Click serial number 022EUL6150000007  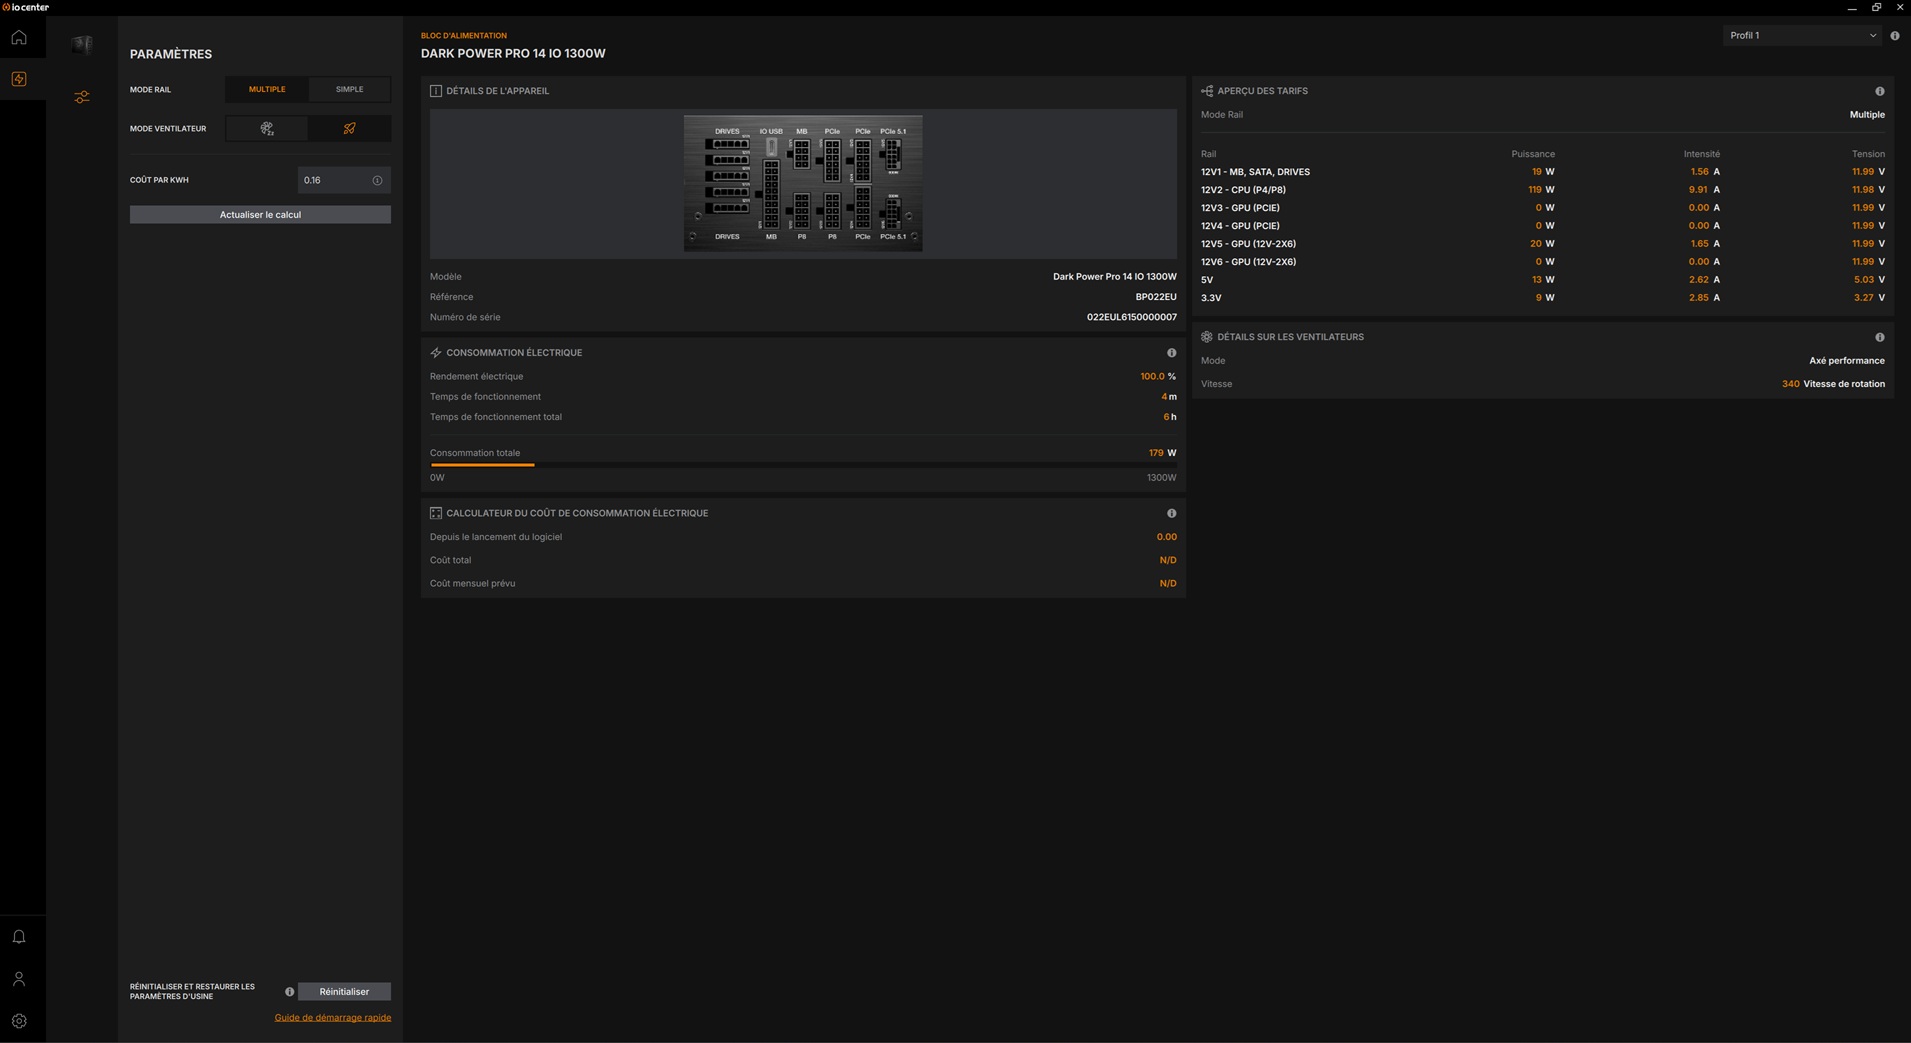coord(1132,318)
